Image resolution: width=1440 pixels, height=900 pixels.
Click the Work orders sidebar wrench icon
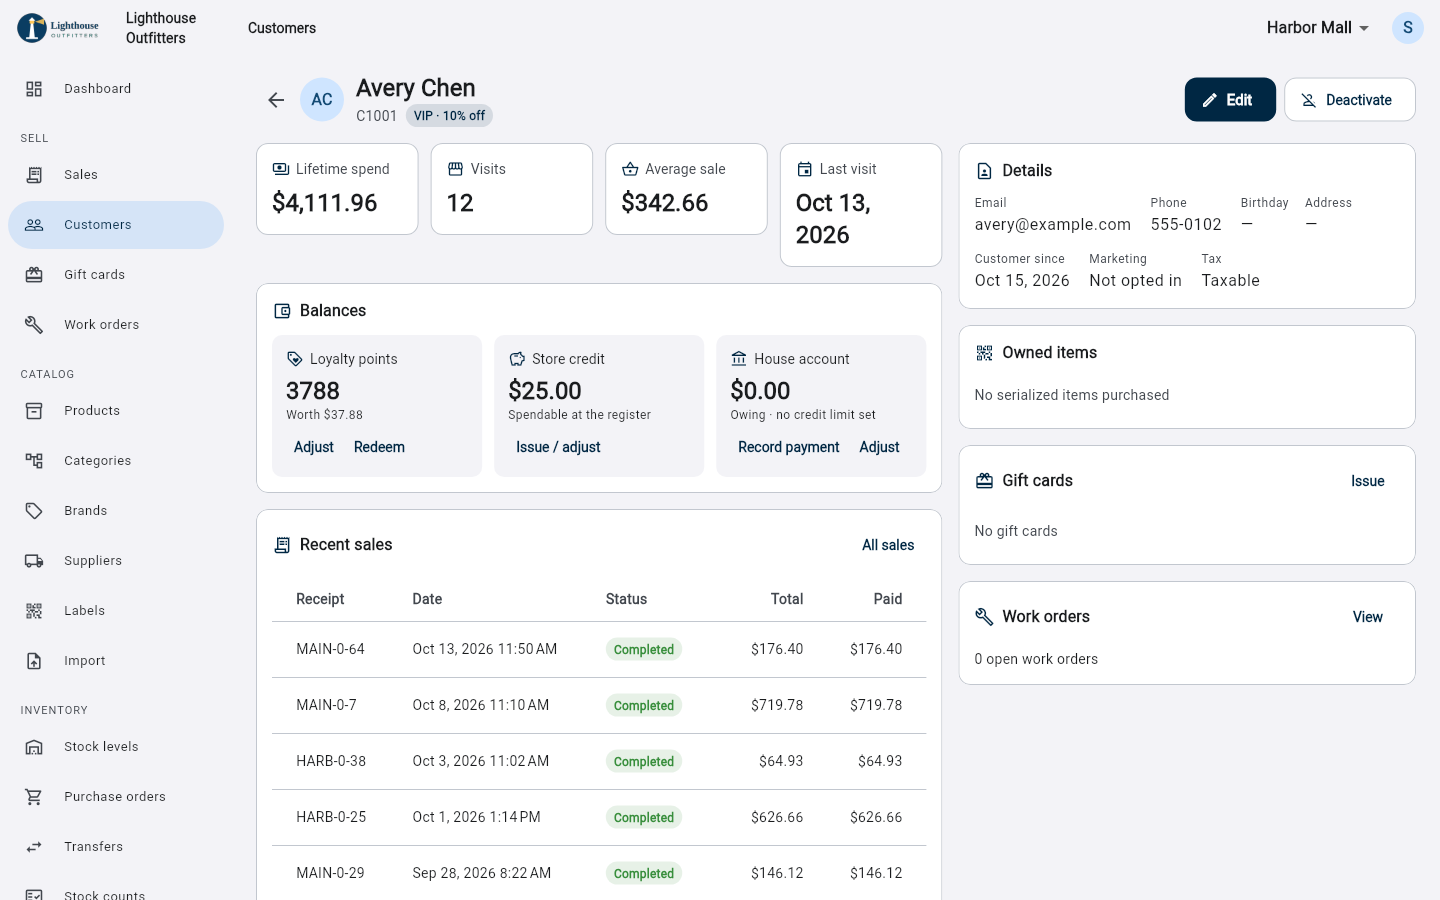pyautogui.click(x=34, y=325)
